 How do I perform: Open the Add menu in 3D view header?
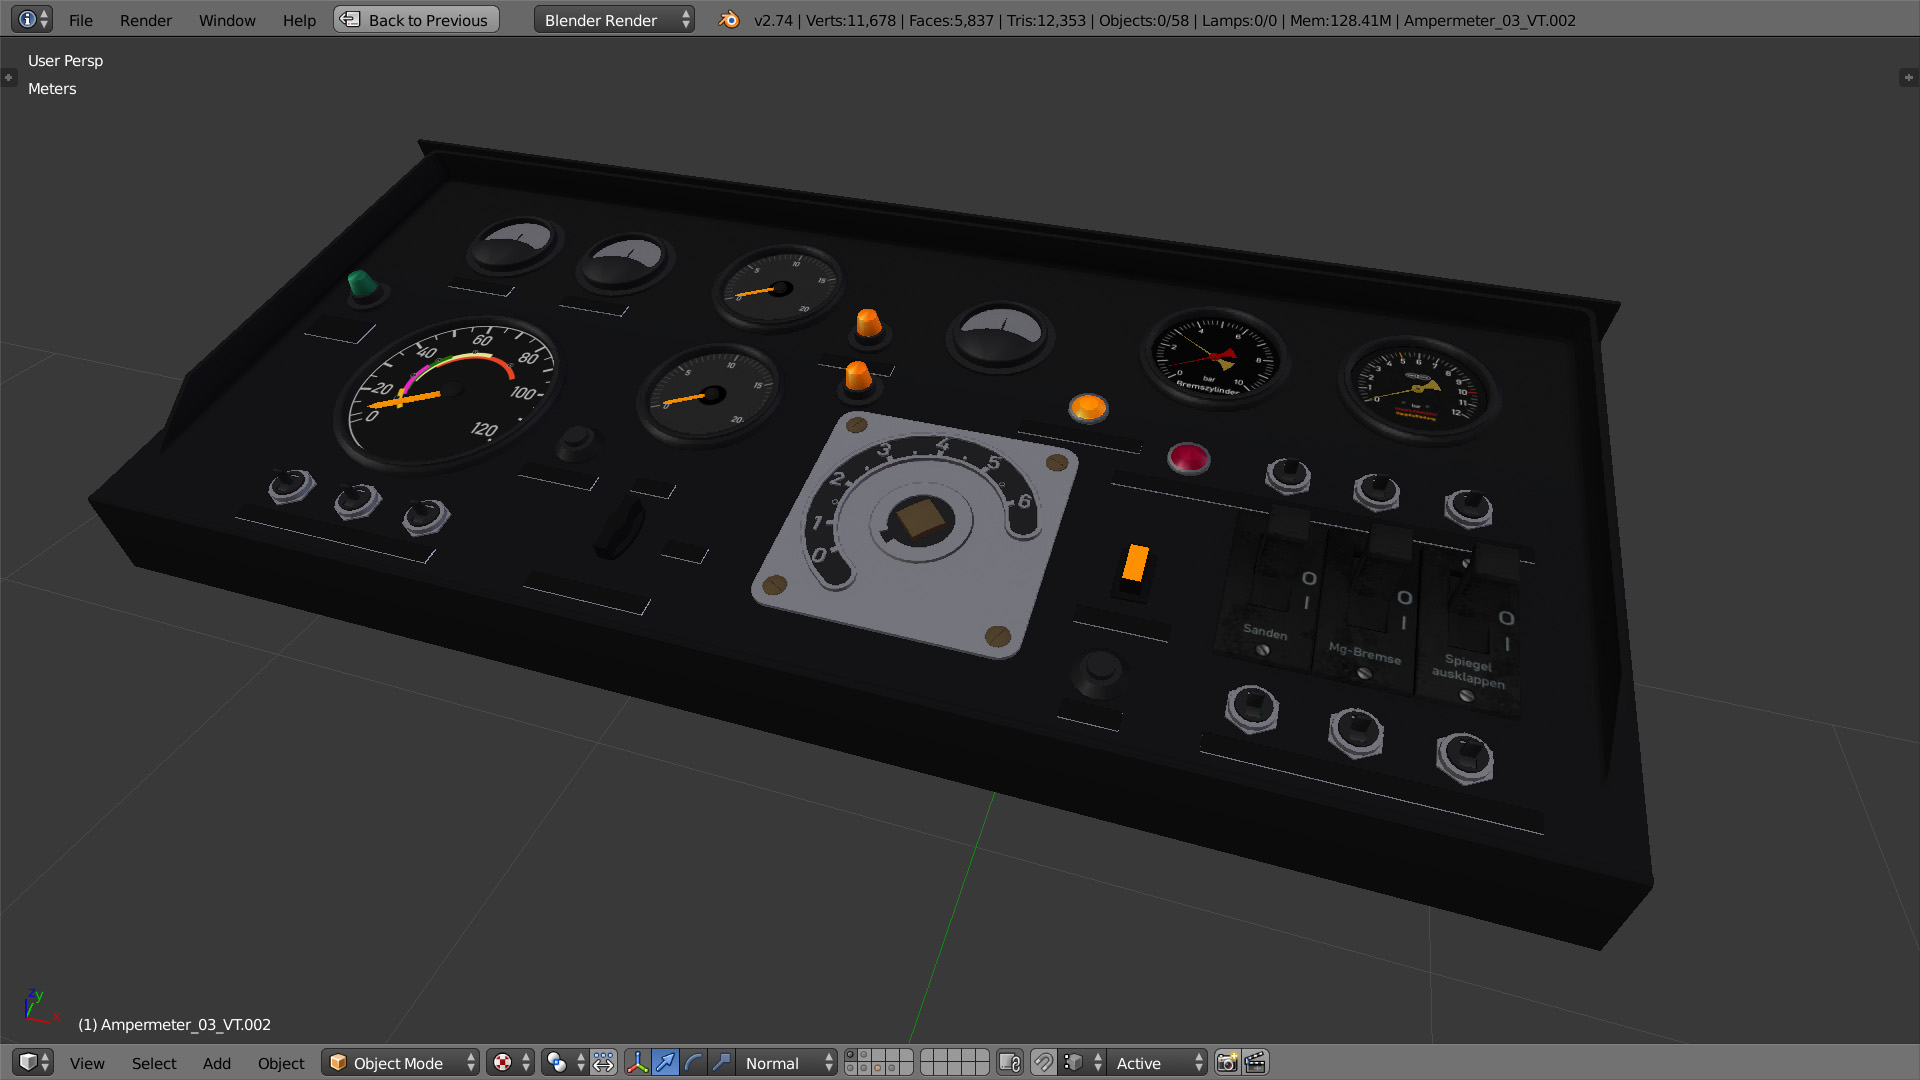pos(216,1063)
